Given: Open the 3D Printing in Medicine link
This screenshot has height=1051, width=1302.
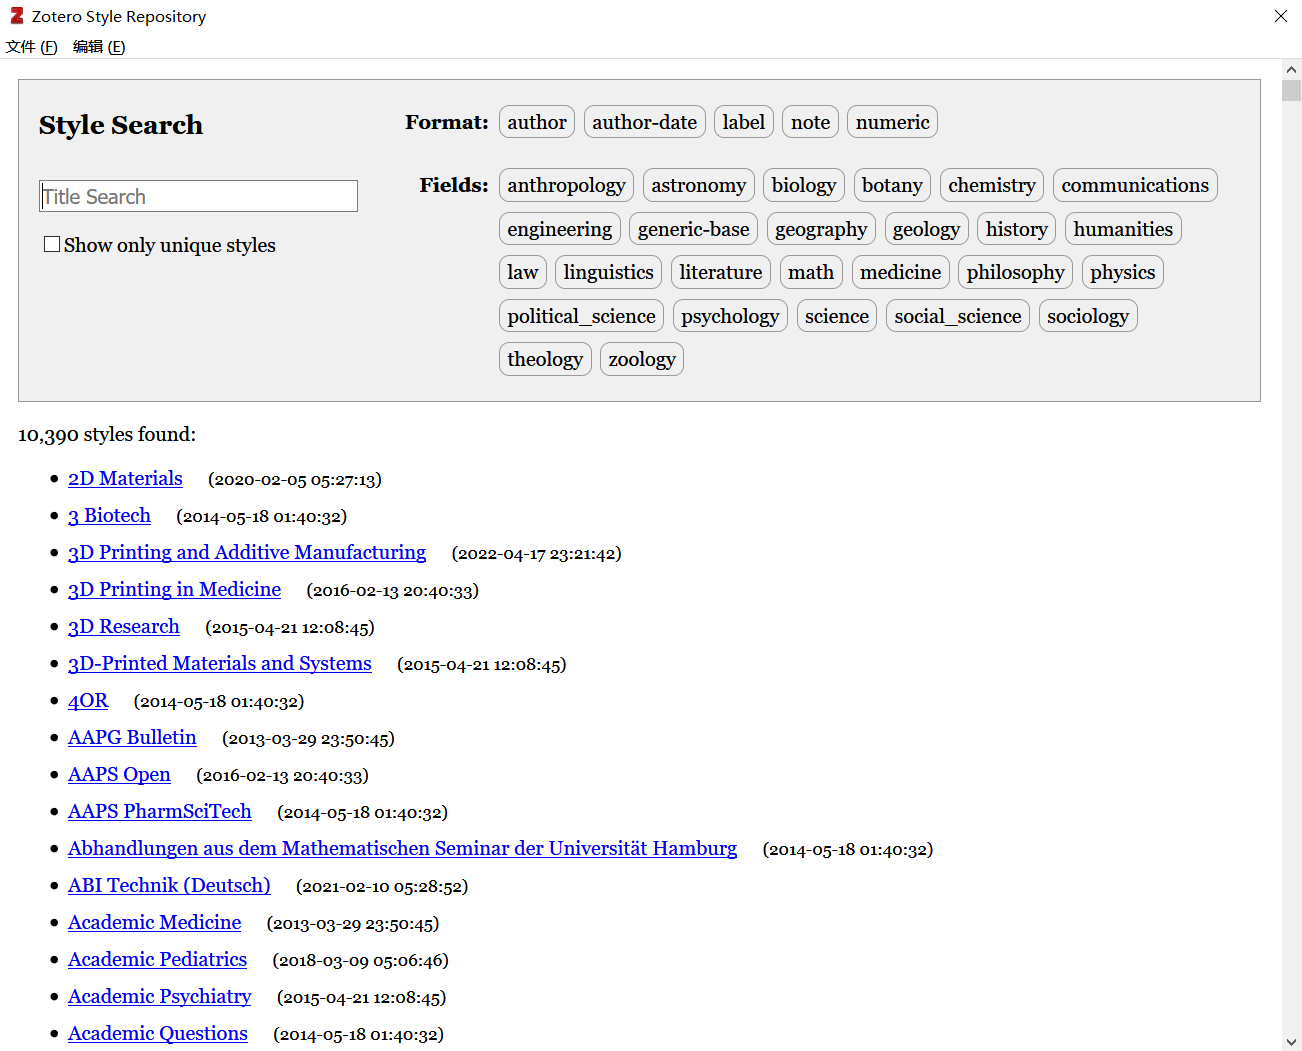Looking at the screenshot, I should click(174, 589).
